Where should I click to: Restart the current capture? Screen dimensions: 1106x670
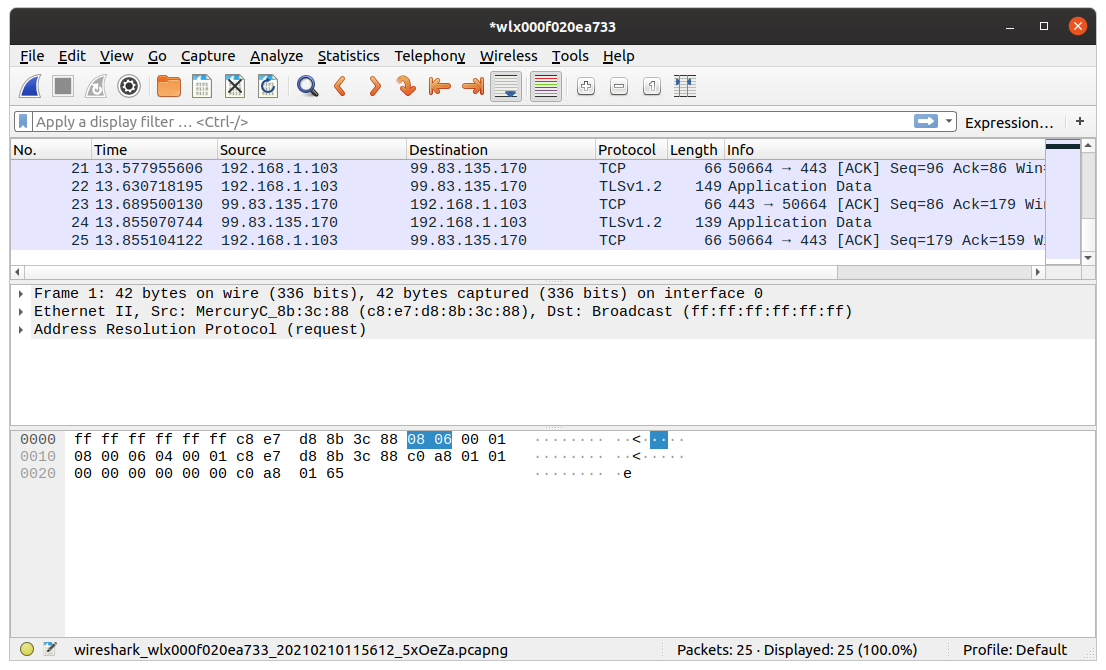pyautogui.click(x=95, y=86)
